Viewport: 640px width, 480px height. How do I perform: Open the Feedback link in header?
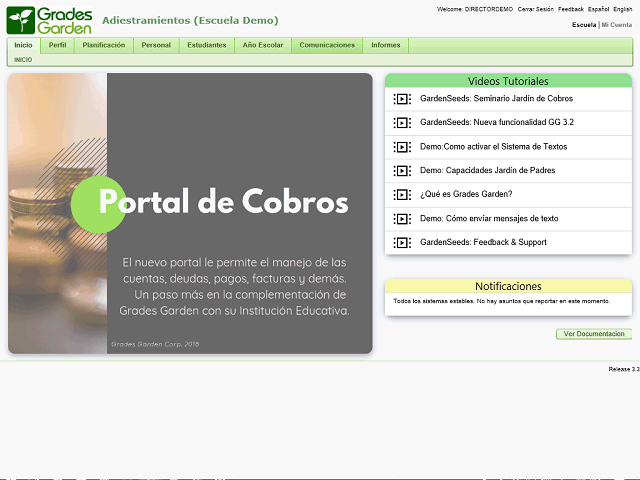571,9
